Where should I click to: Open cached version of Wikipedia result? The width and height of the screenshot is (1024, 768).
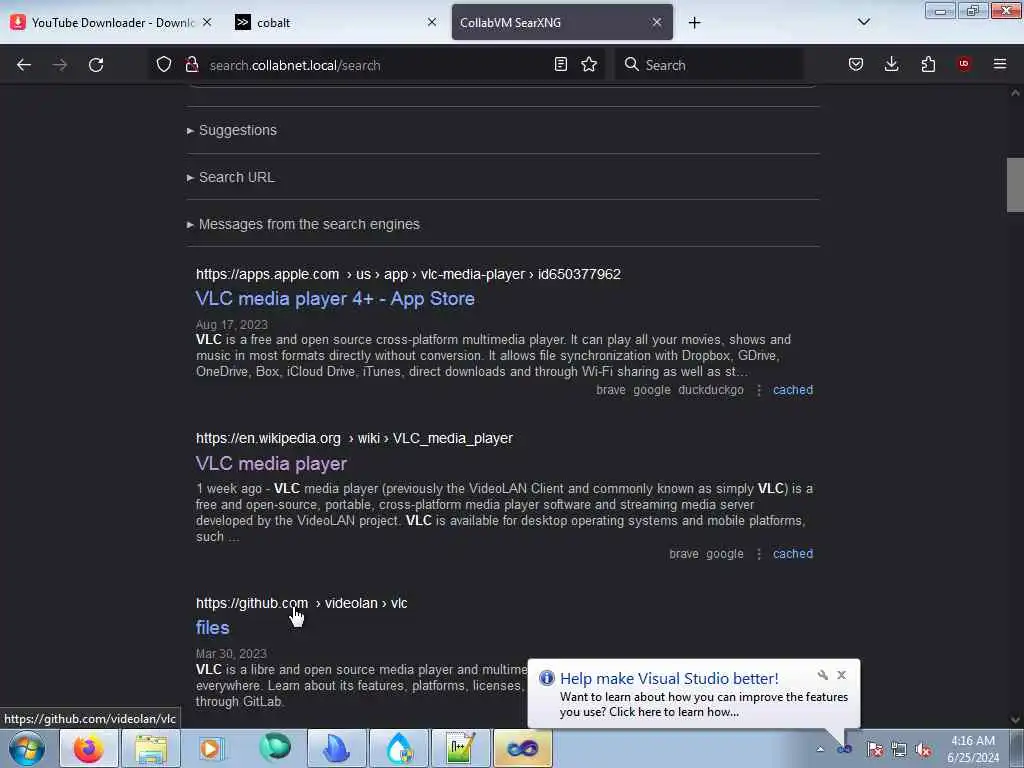coord(793,554)
